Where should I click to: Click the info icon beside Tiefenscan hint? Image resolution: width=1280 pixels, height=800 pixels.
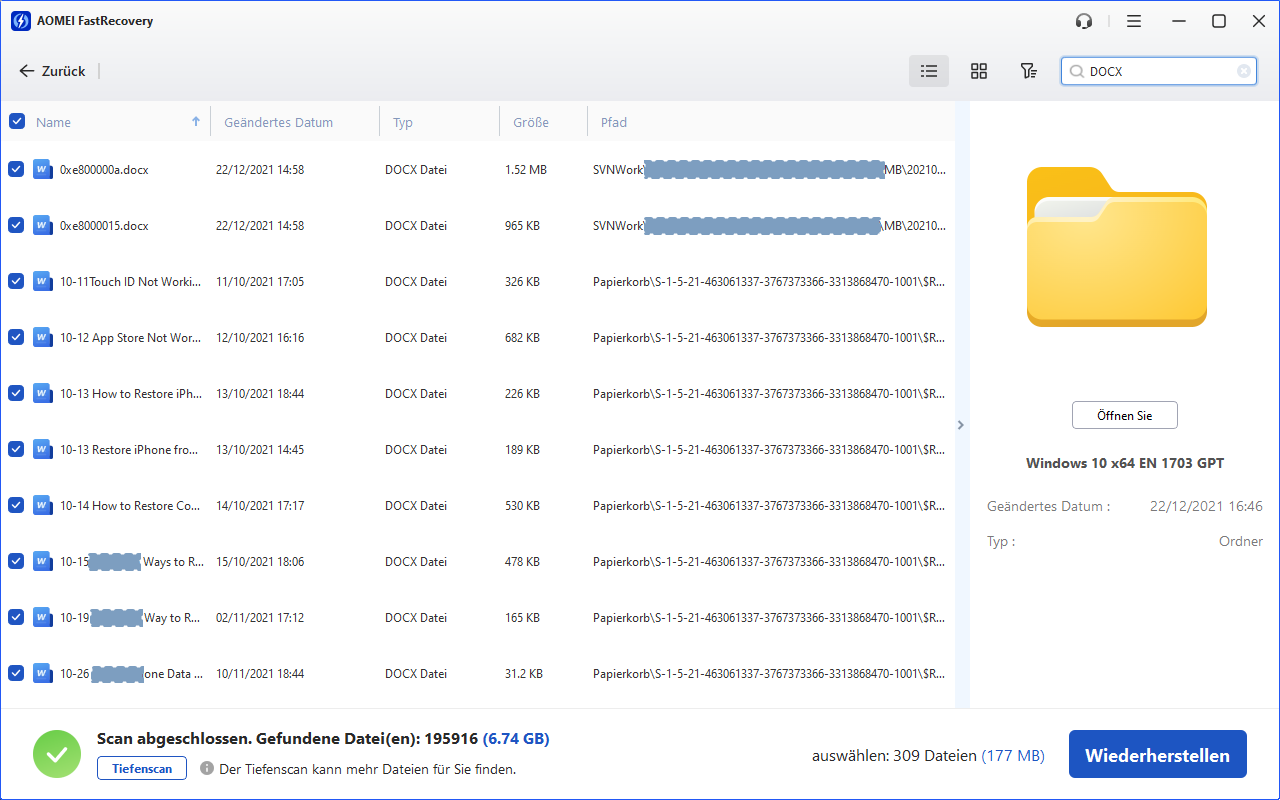tap(207, 769)
